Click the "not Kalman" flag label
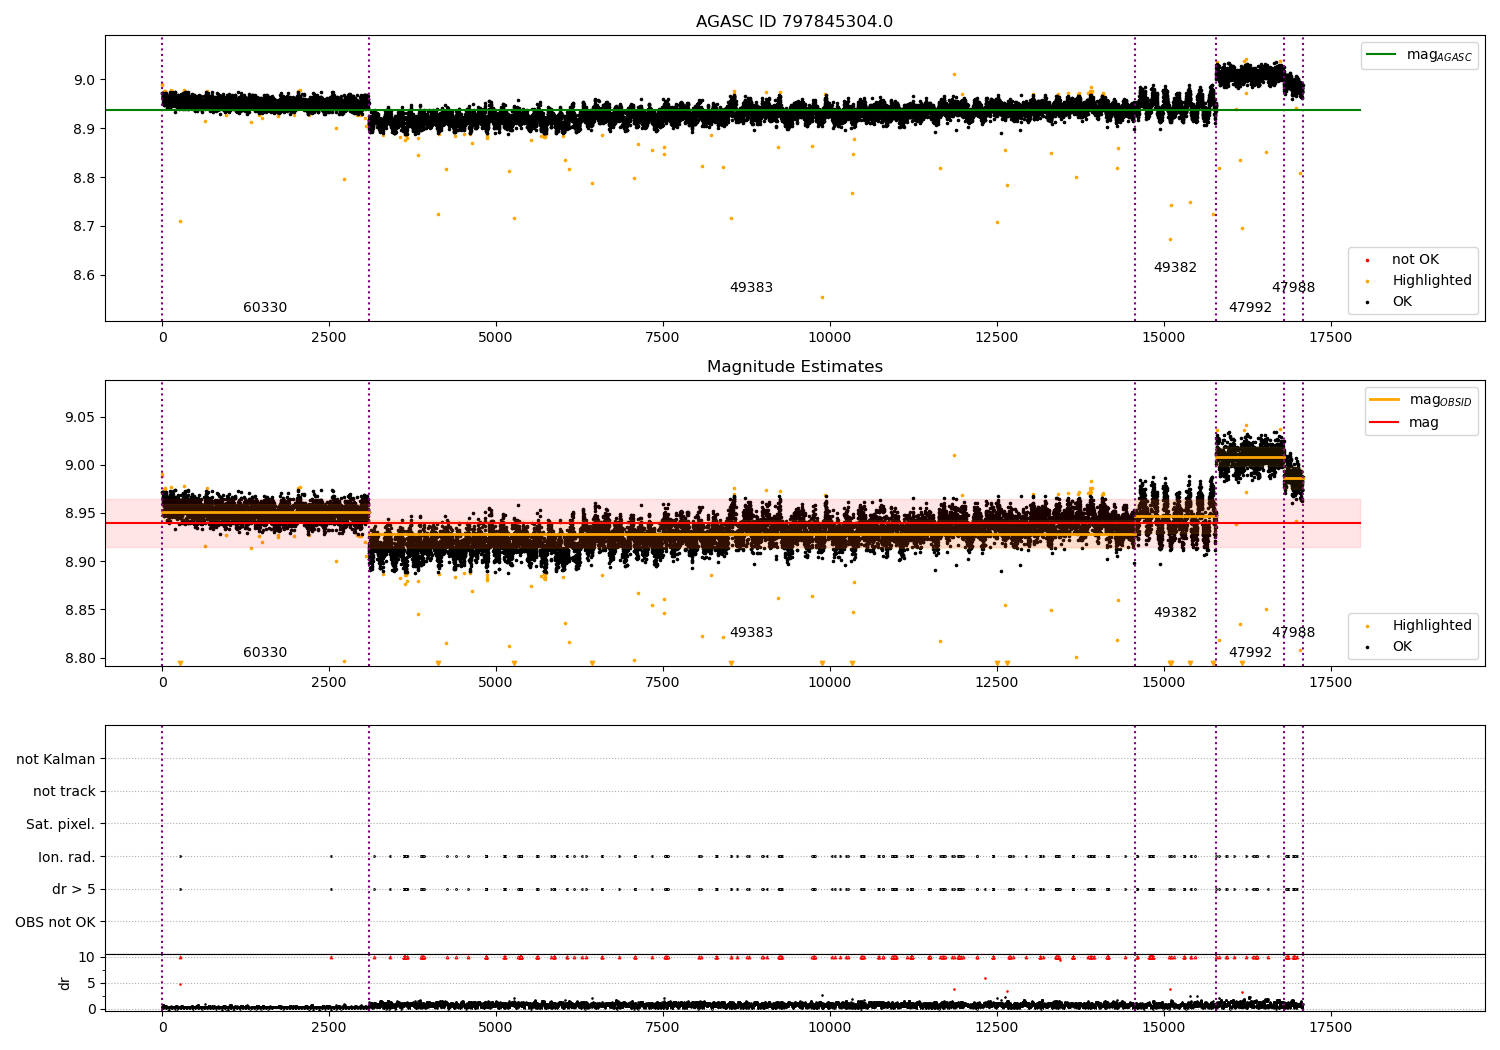 pyautogui.click(x=56, y=759)
